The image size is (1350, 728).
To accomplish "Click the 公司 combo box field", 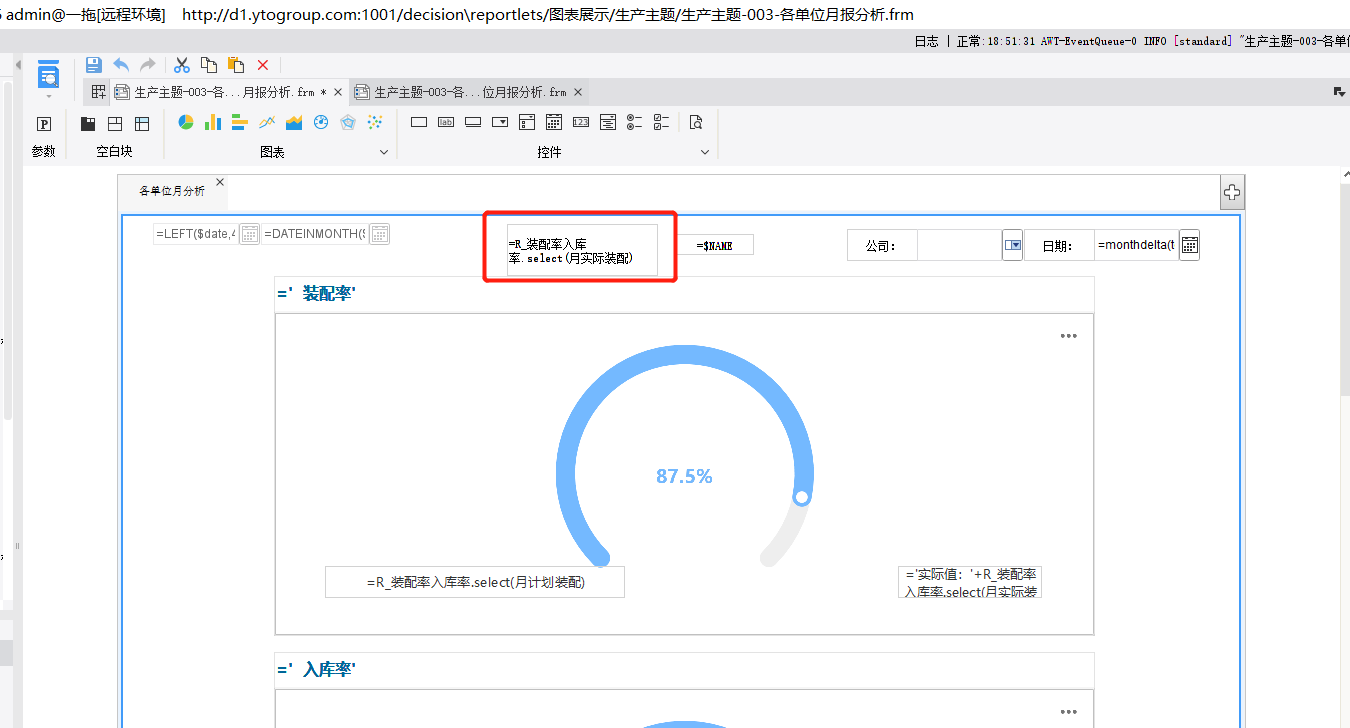I will pyautogui.click(x=960, y=245).
